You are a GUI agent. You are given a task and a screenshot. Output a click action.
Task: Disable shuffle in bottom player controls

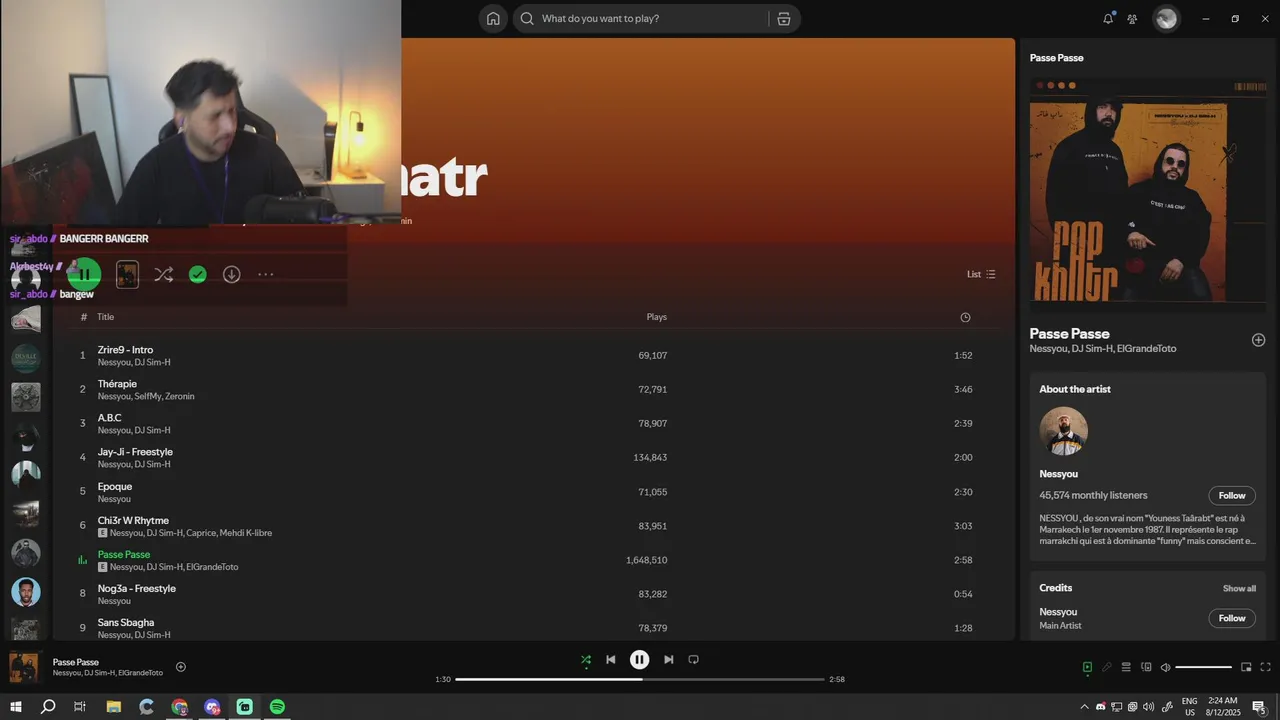(586, 659)
